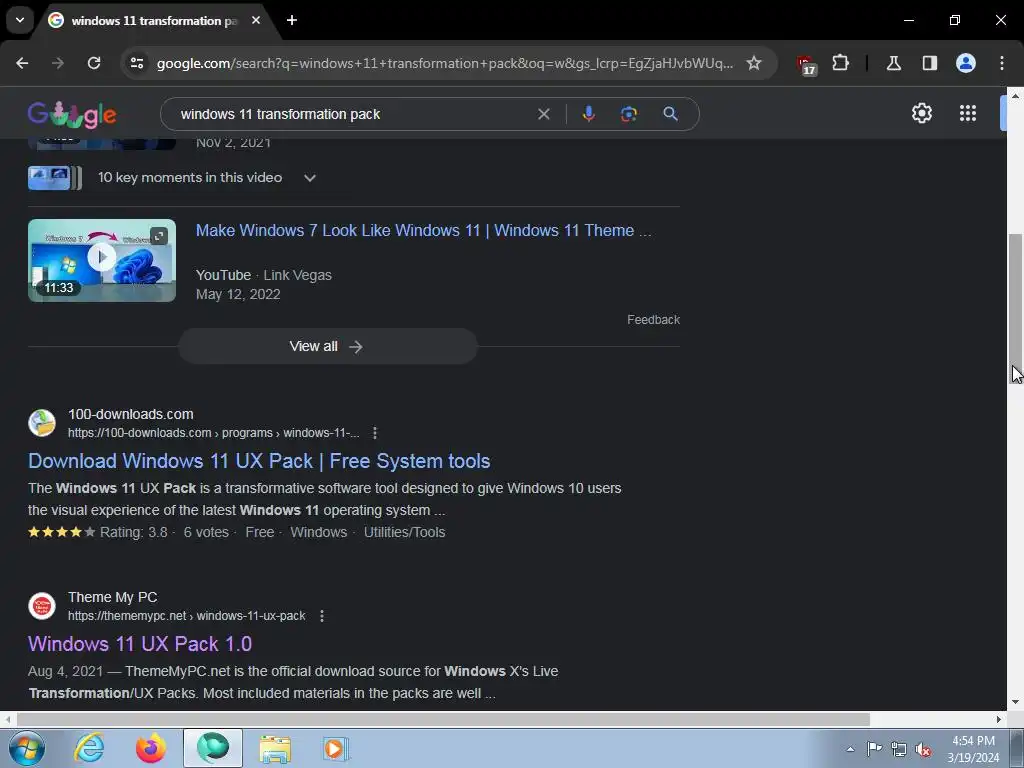Open the Windows Start menu
Viewport: 1024px width, 768px height.
(x=27, y=748)
